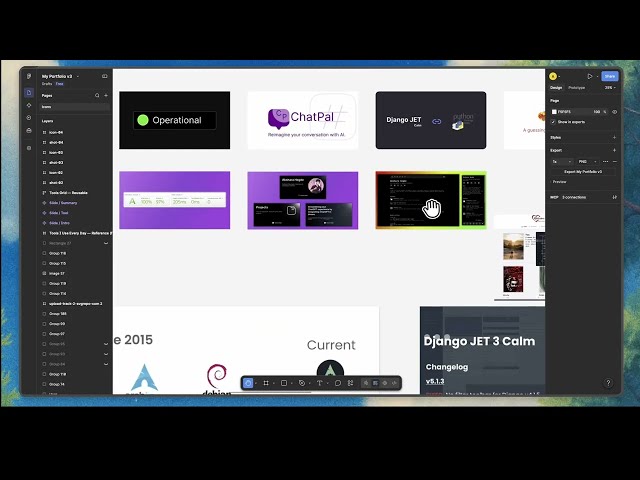Switch to Design mode in toolbar
Screen dimensions: 640x480
(375, 383)
